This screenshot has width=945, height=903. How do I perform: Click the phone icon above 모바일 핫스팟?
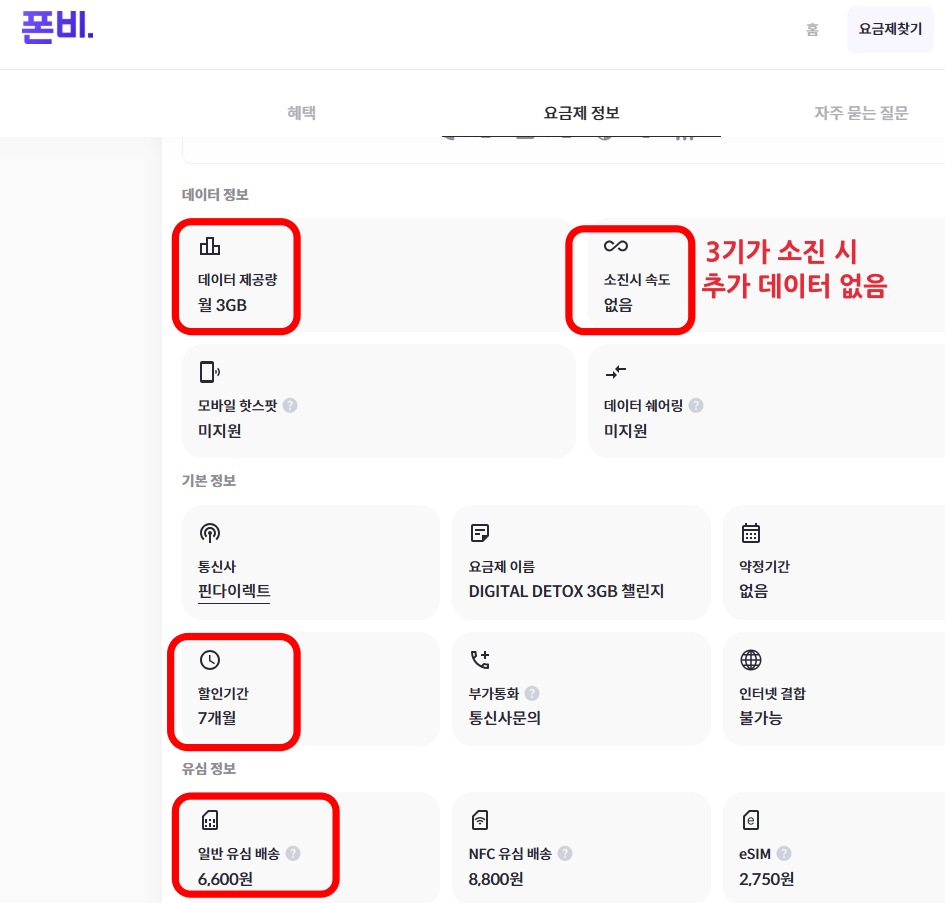(x=210, y=371)
